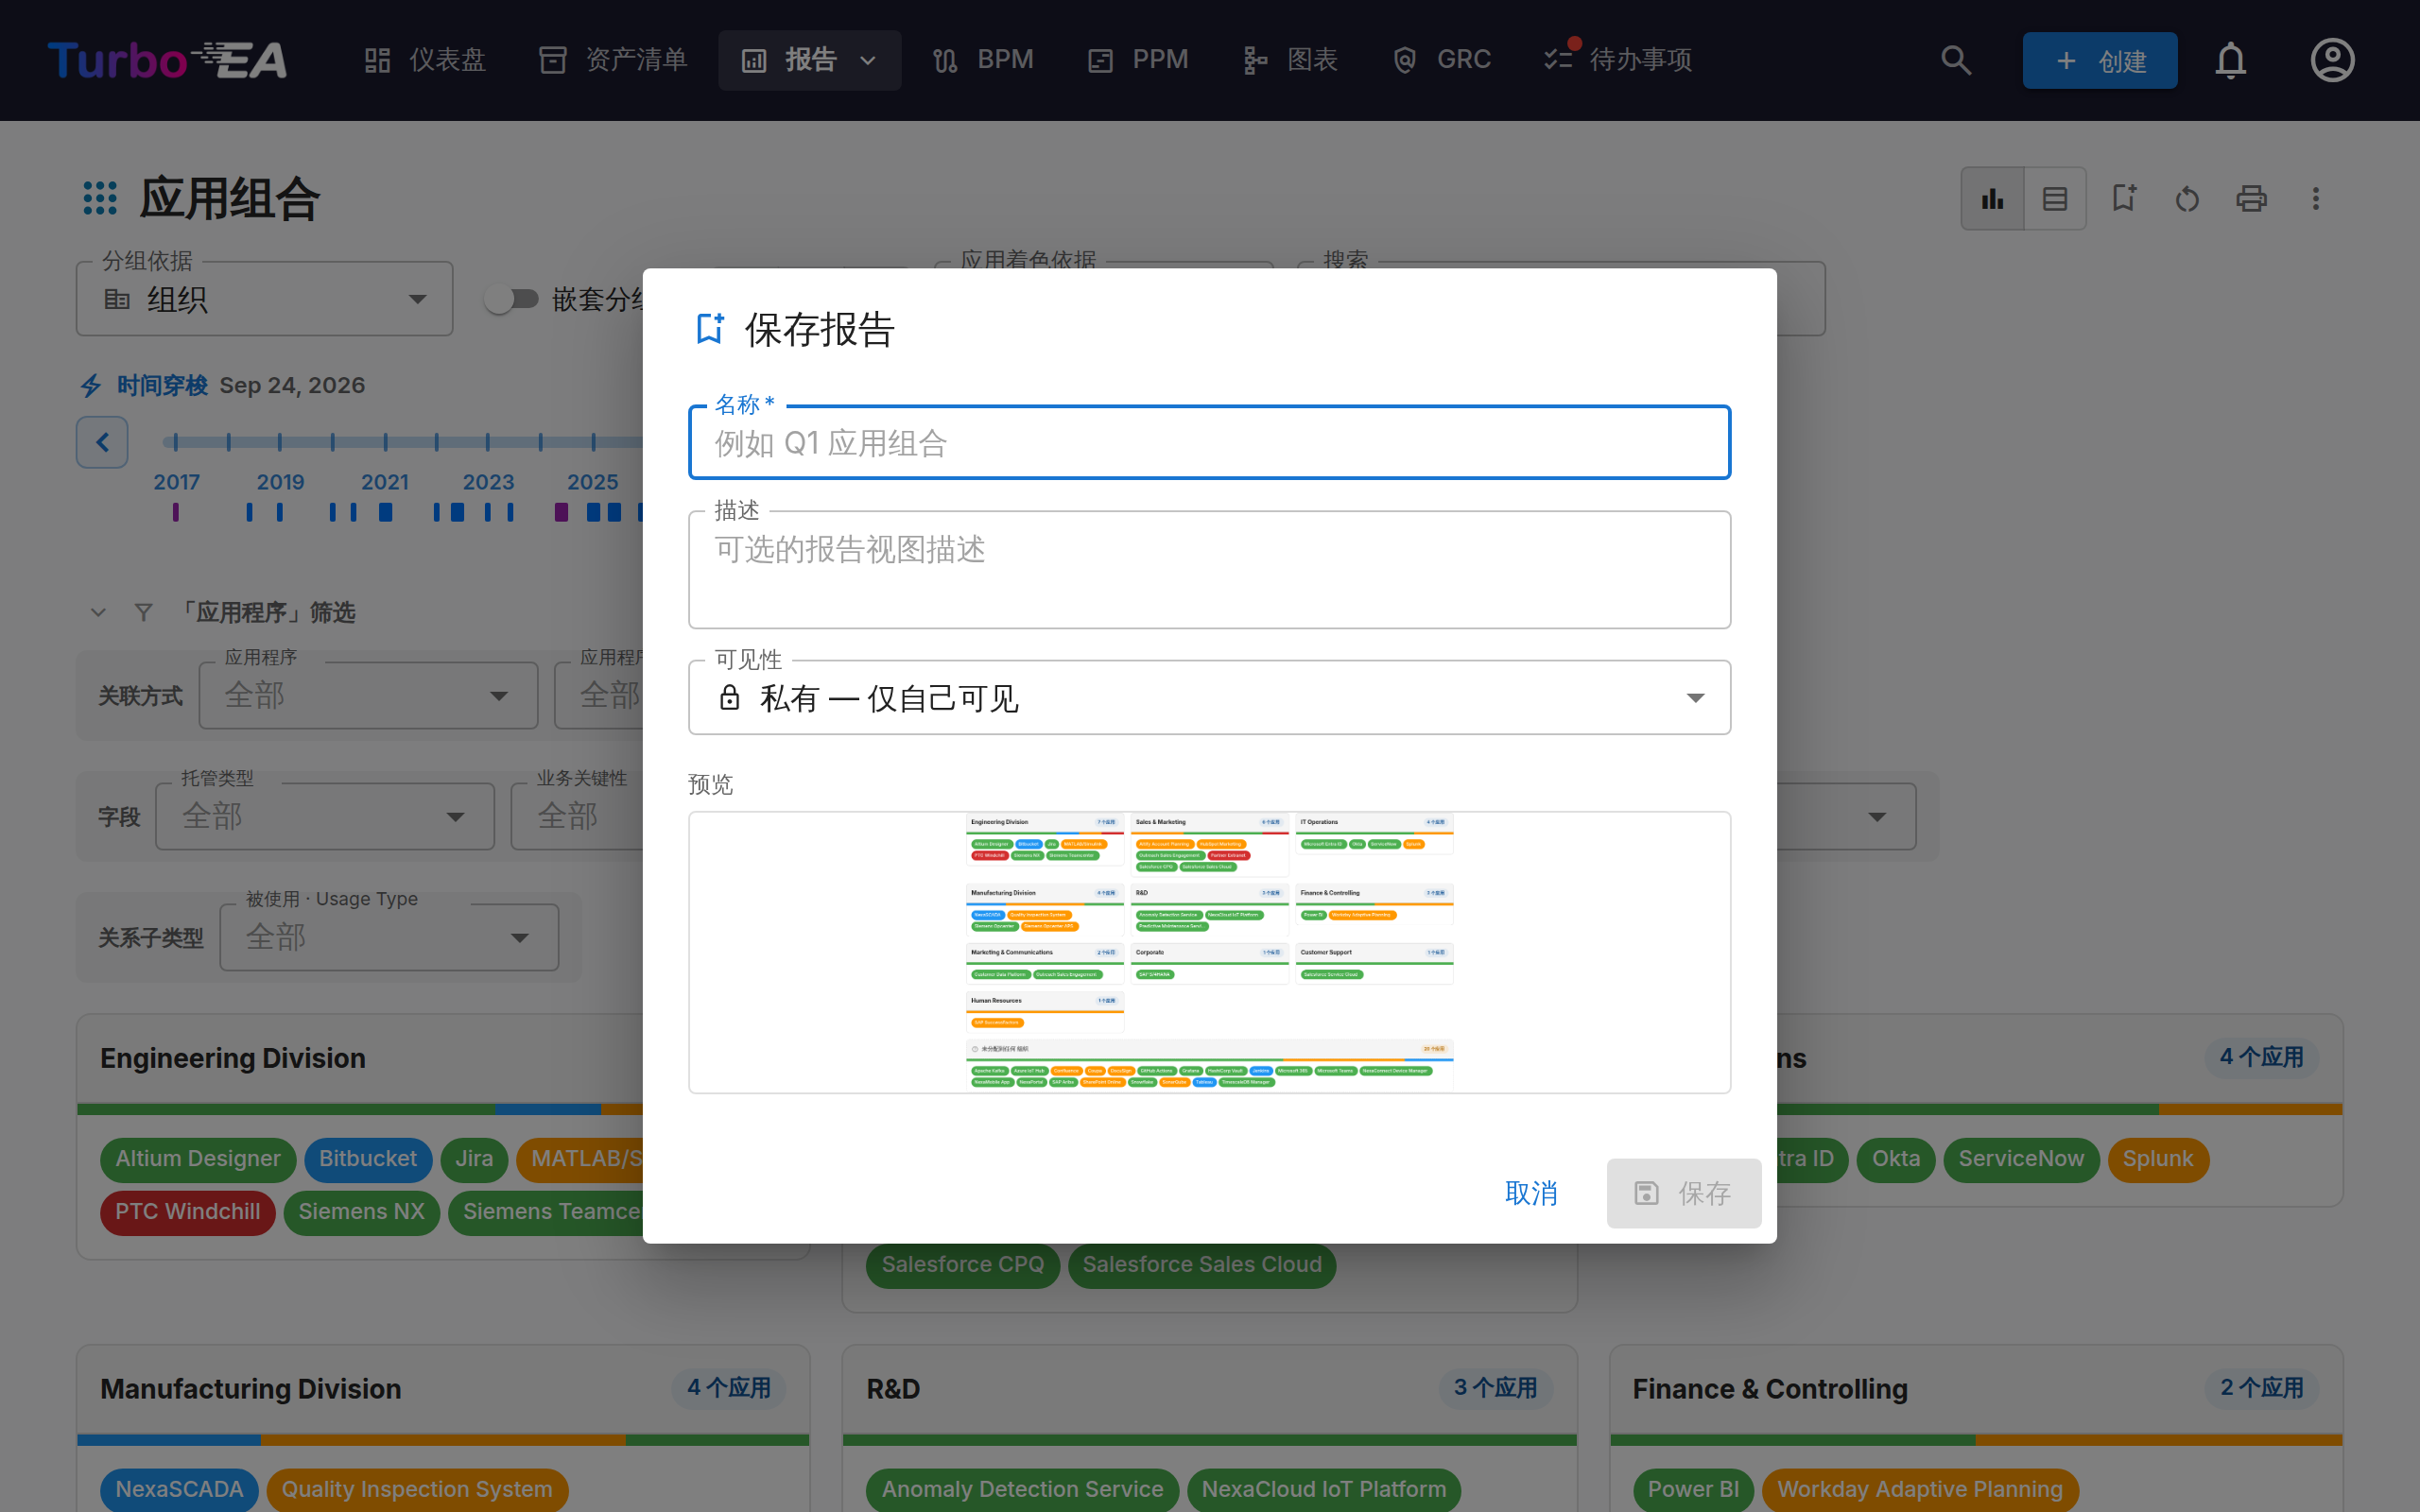This screenshot has height=1512, width=2420.
Task: Click the Salesforce CPQ chip
Action: pos(963,1265)
